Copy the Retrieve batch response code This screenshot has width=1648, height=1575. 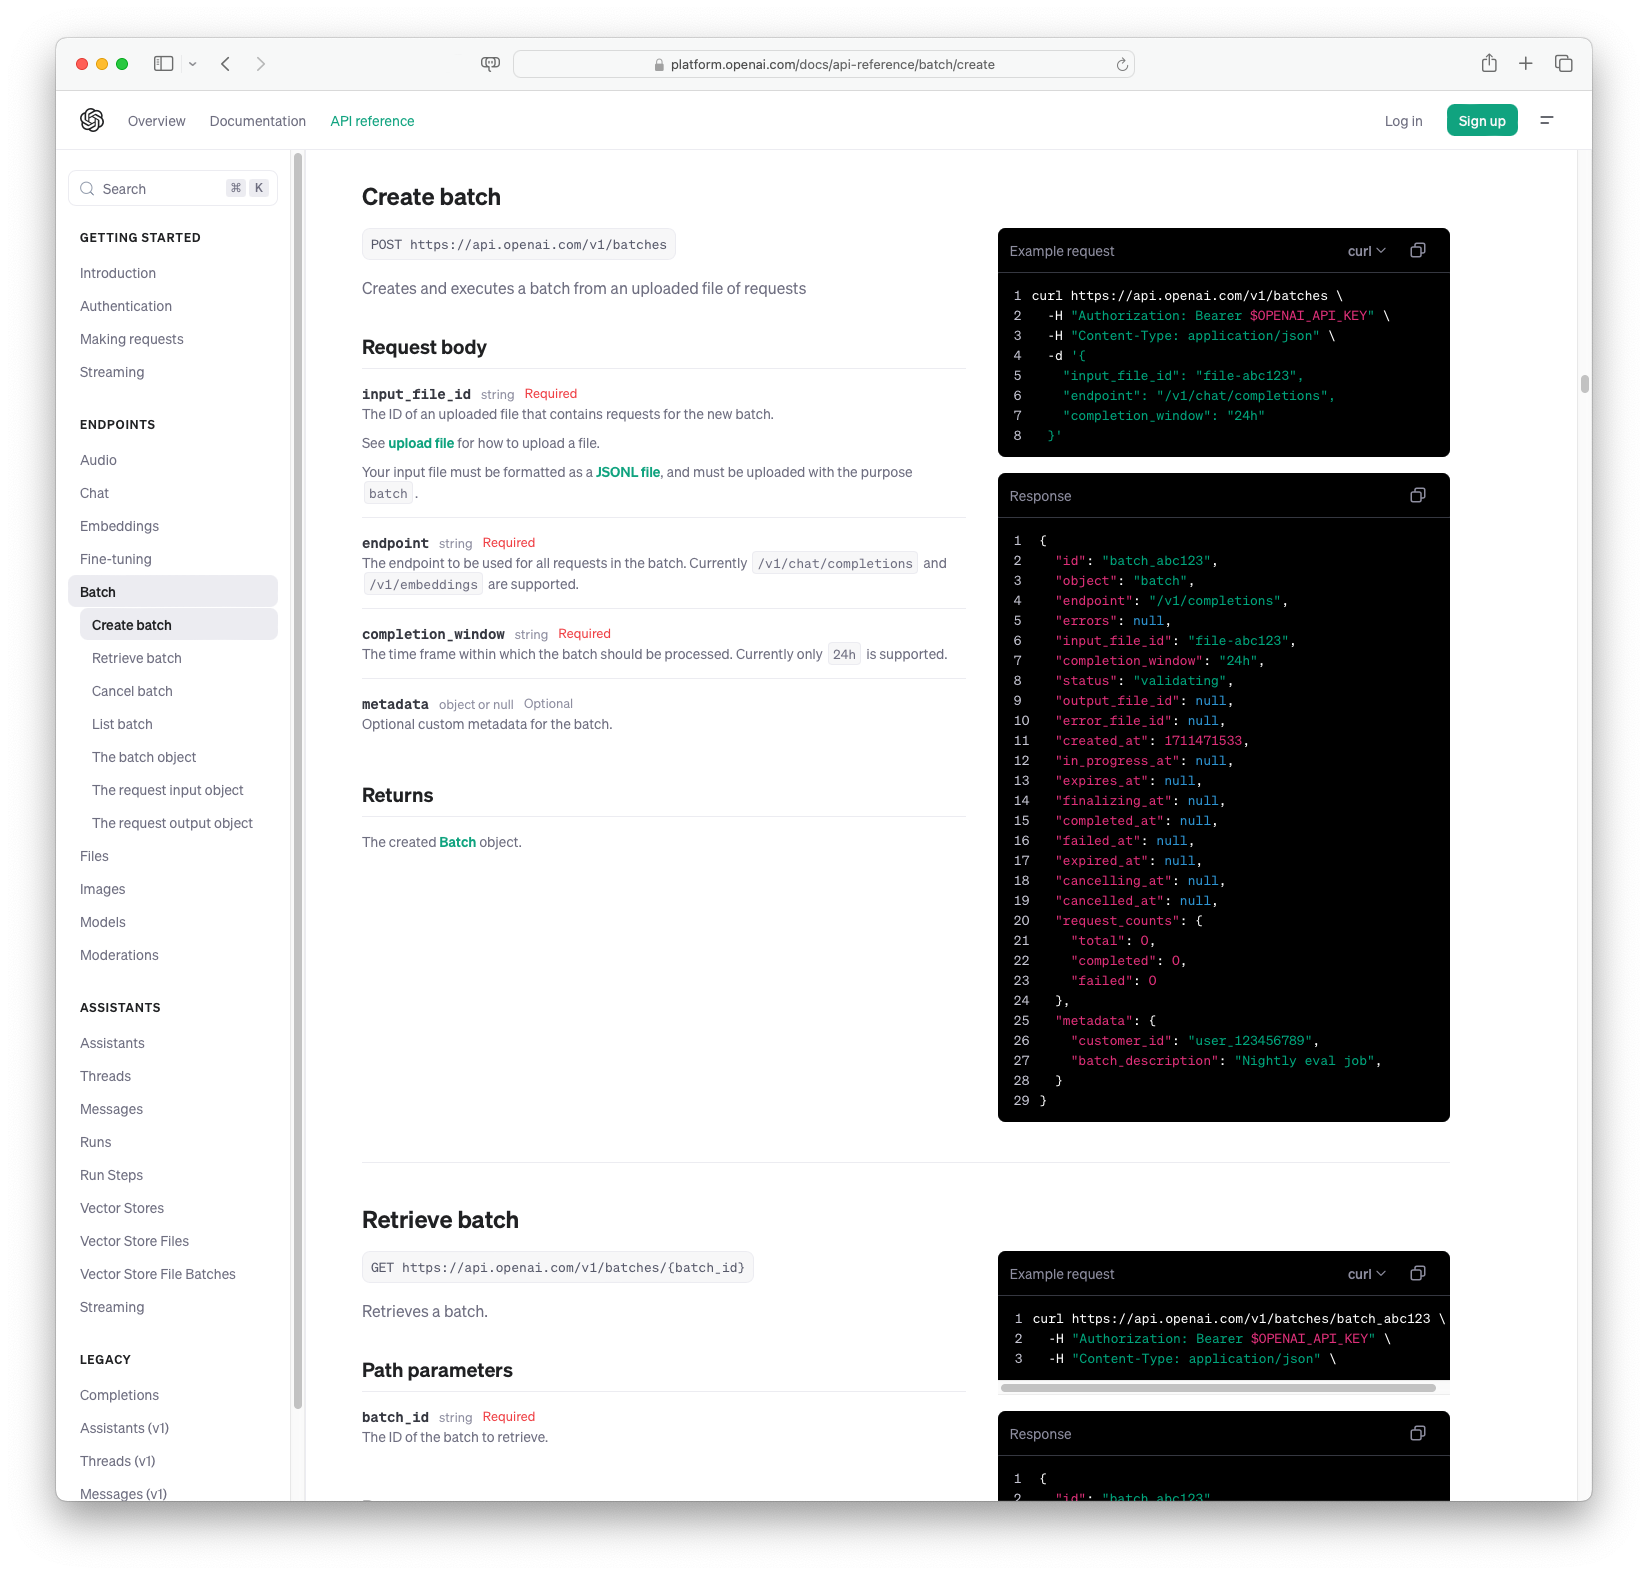[1418, 1433]
